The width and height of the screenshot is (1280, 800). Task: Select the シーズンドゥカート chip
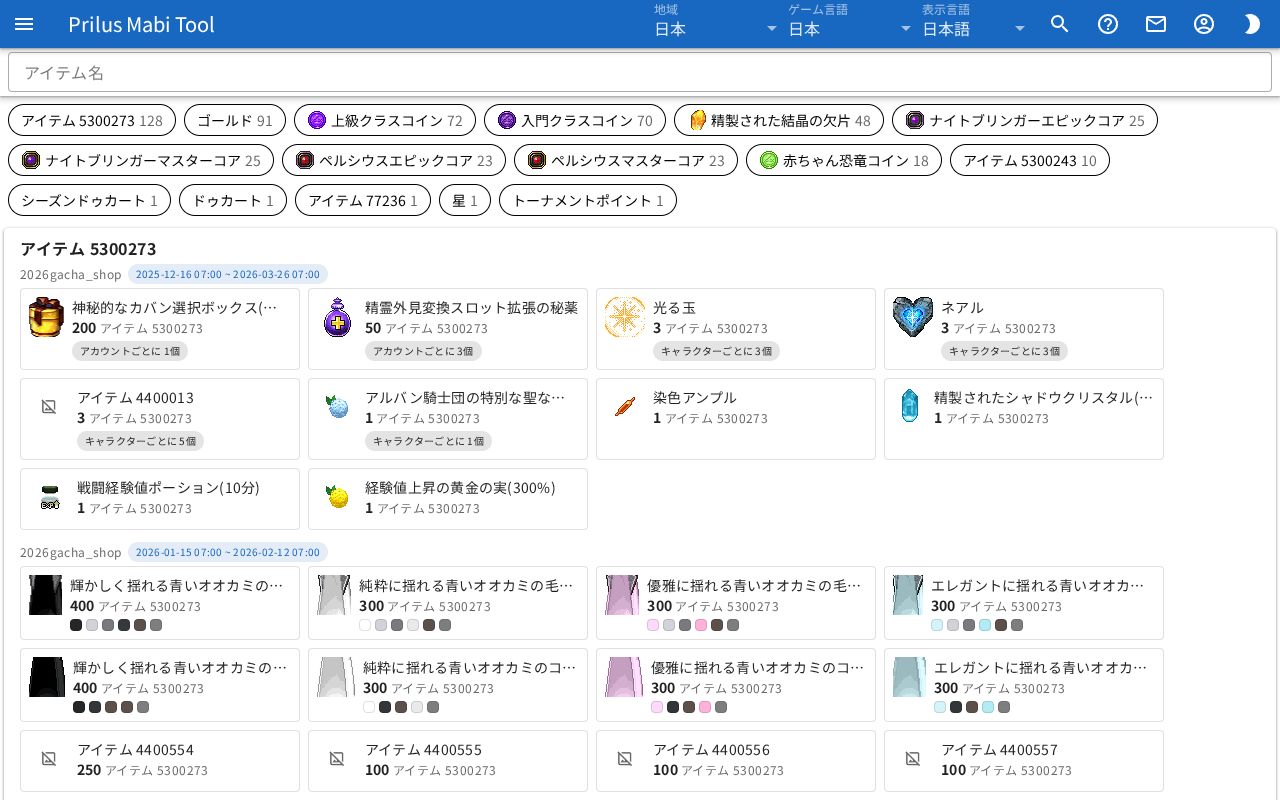point(89,200)
